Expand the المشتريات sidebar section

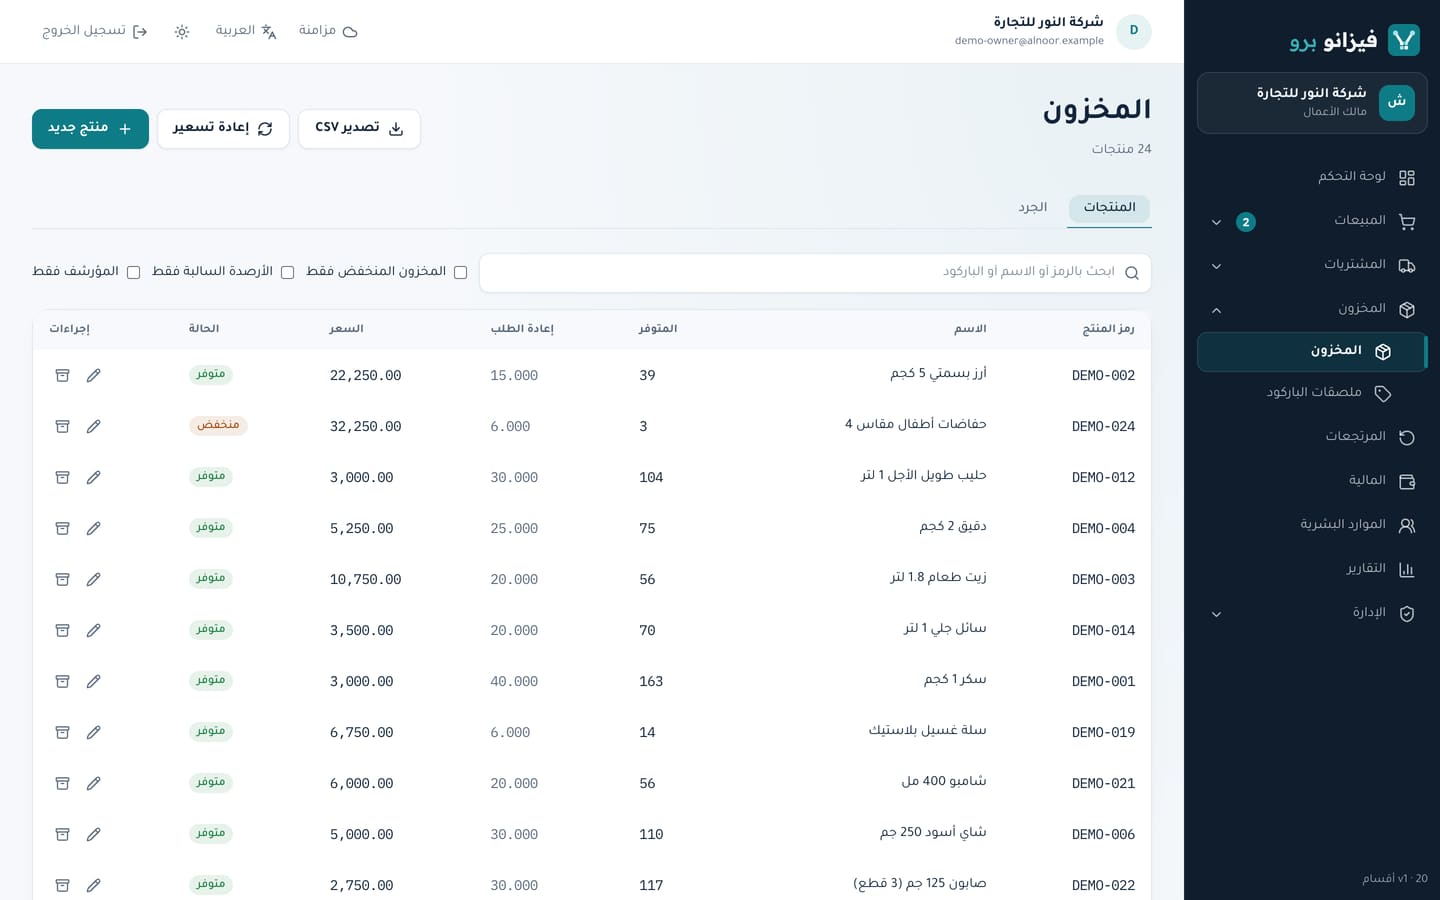pyautogui.click(x=1312, y=265)
